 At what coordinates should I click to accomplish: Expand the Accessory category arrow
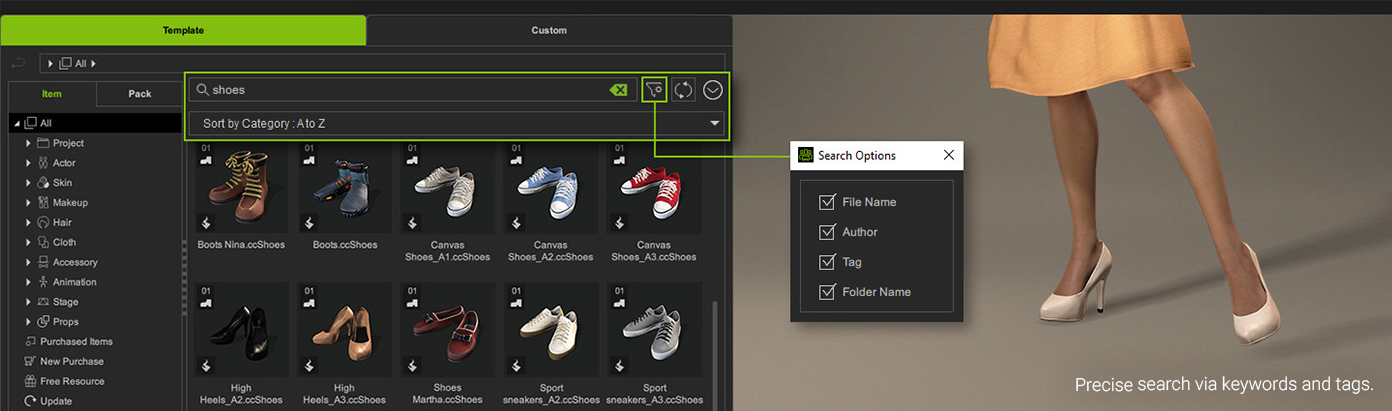[x=29, y=262]
